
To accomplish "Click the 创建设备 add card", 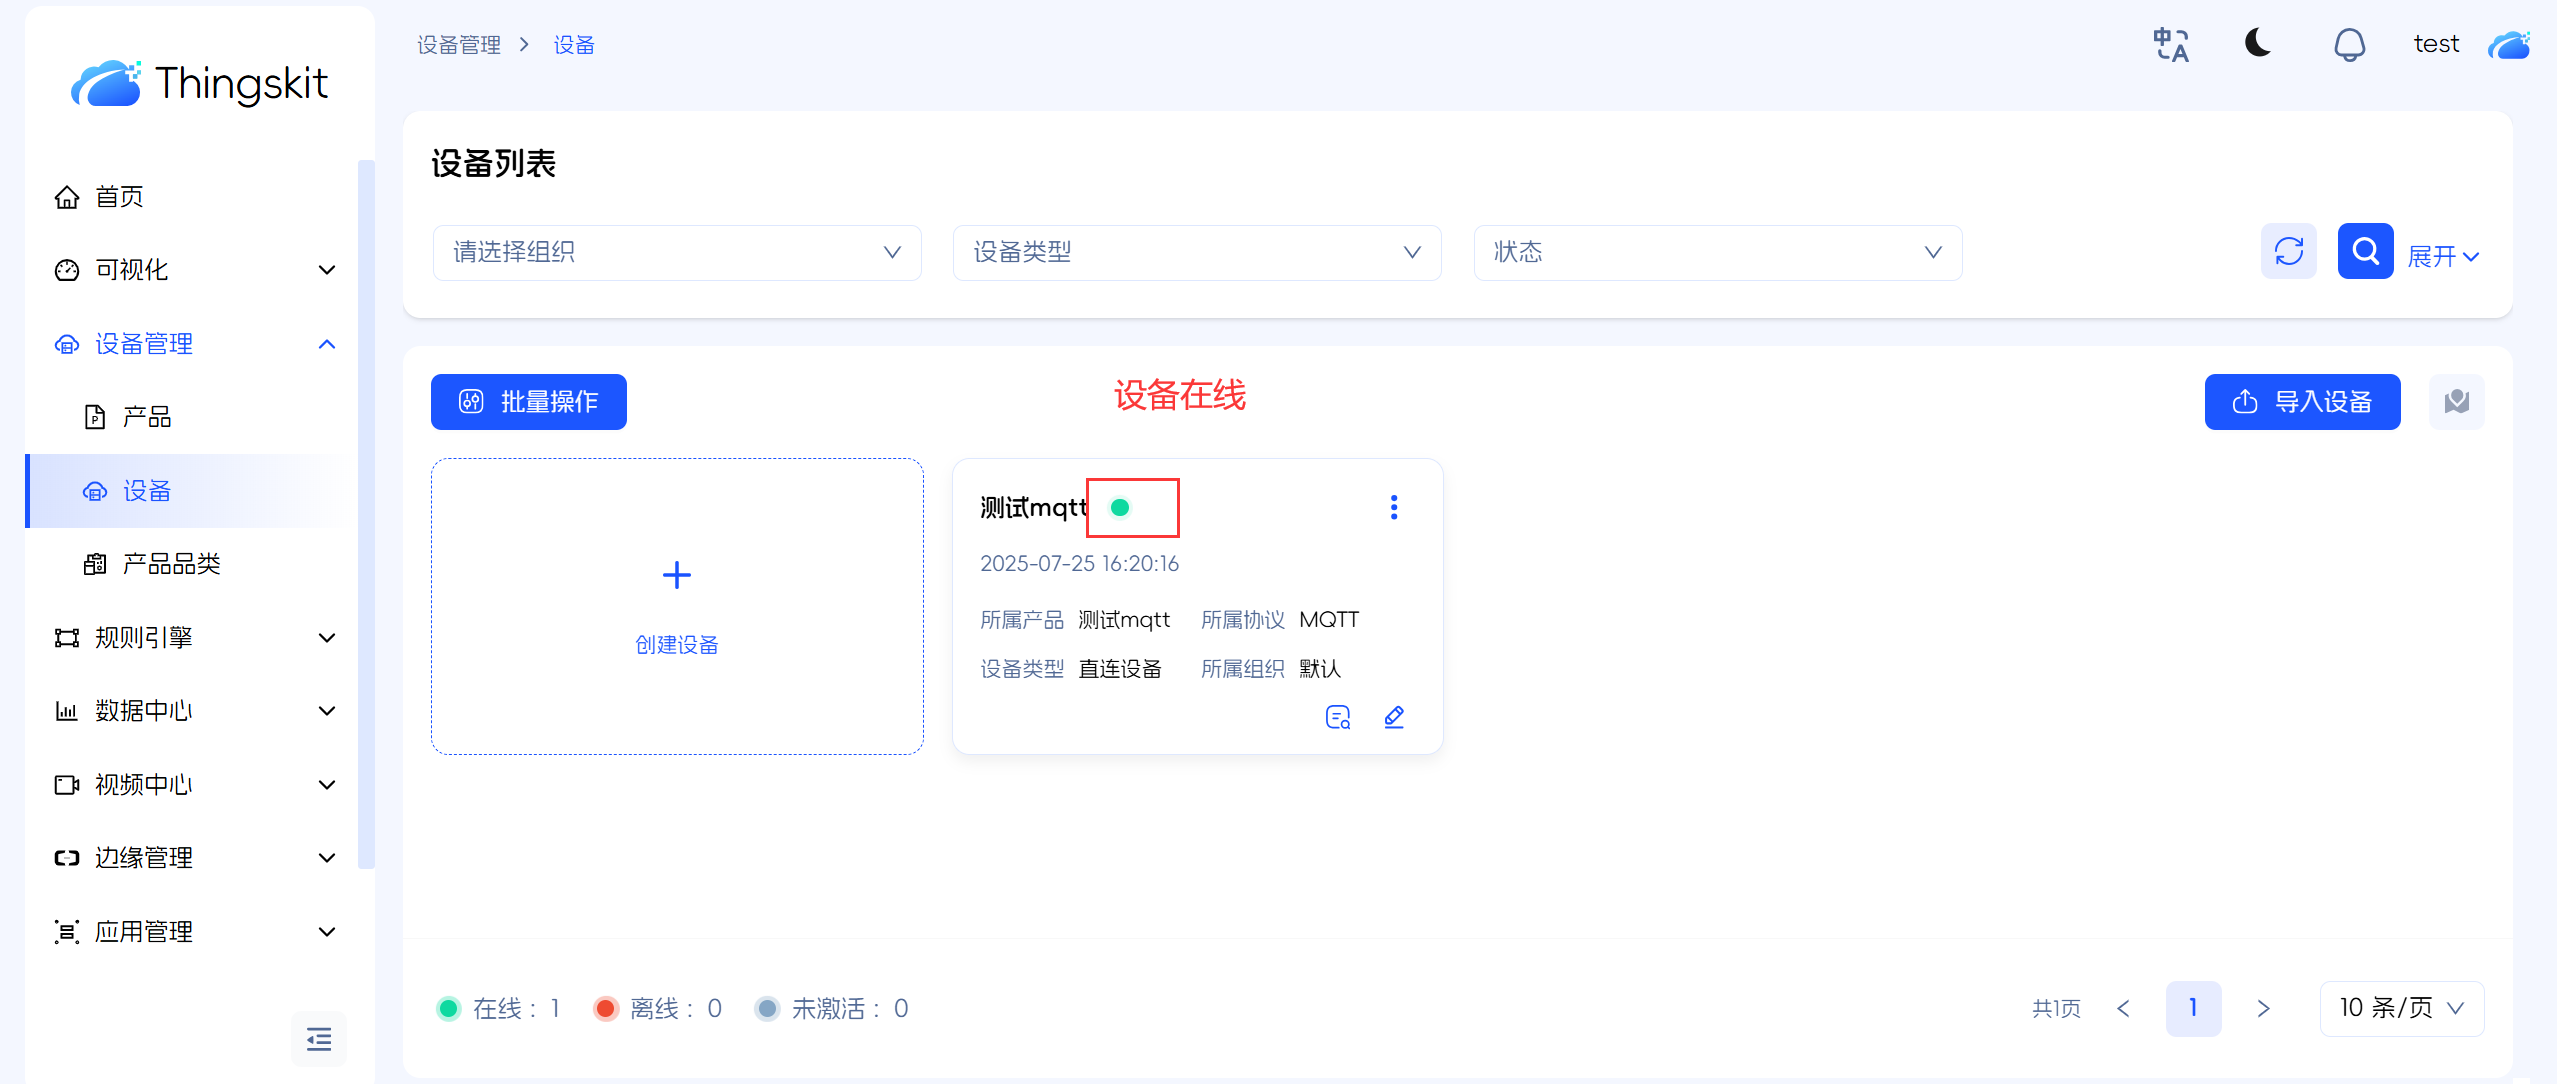I will (x=676, y=606).
